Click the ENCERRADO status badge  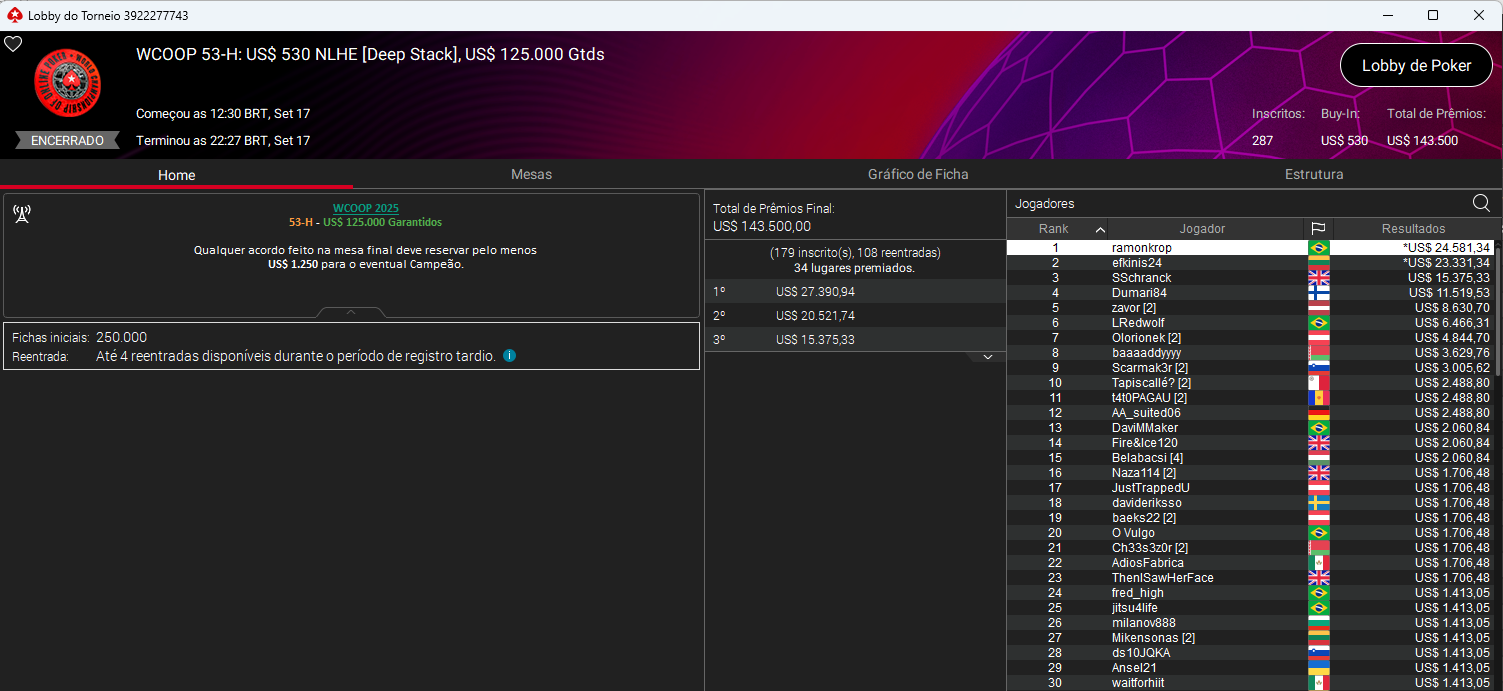pos(67,141)
